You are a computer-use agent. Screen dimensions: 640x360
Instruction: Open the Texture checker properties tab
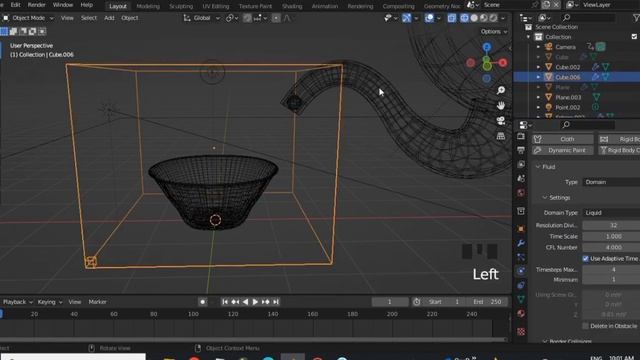521,331
